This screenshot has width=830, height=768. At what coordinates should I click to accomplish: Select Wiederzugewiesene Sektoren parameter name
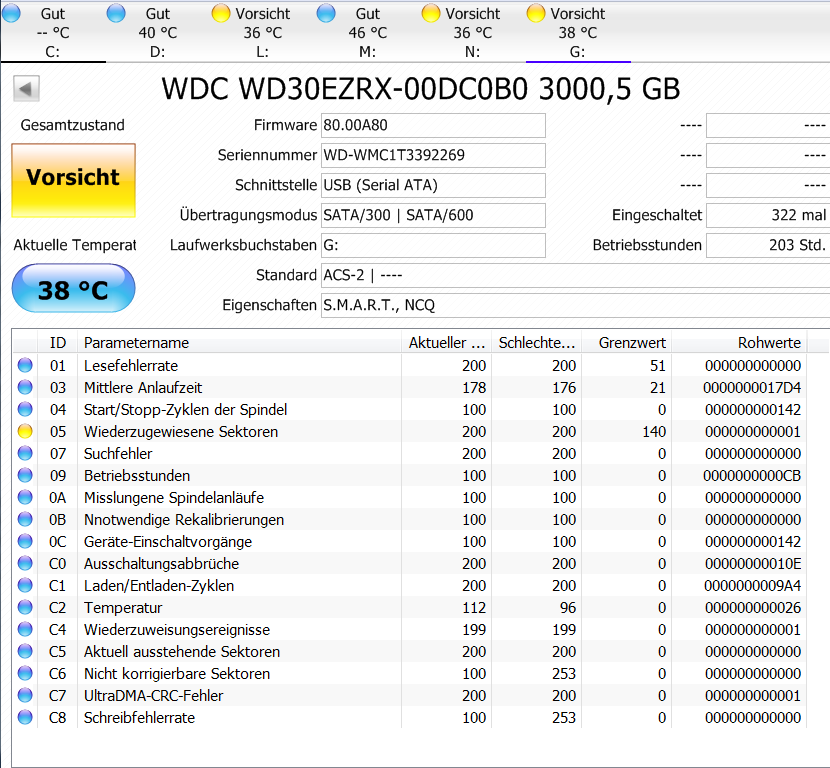click(x=181, y=432)
